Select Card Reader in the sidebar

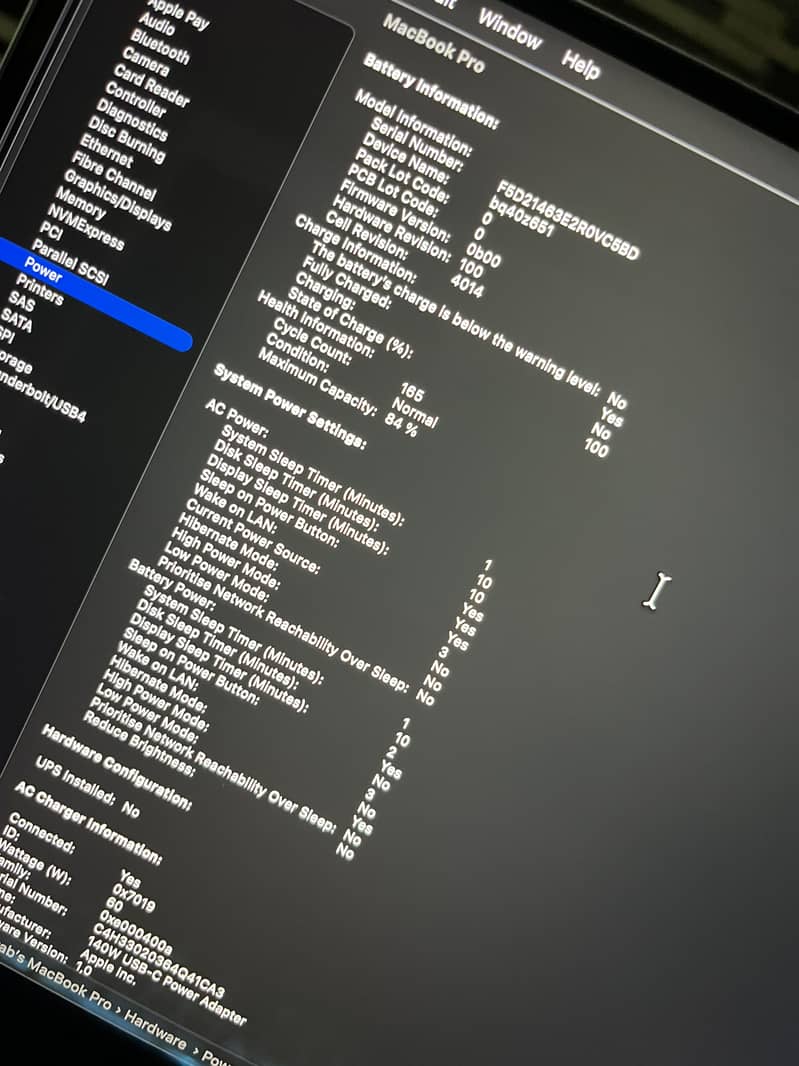[152, 85]
